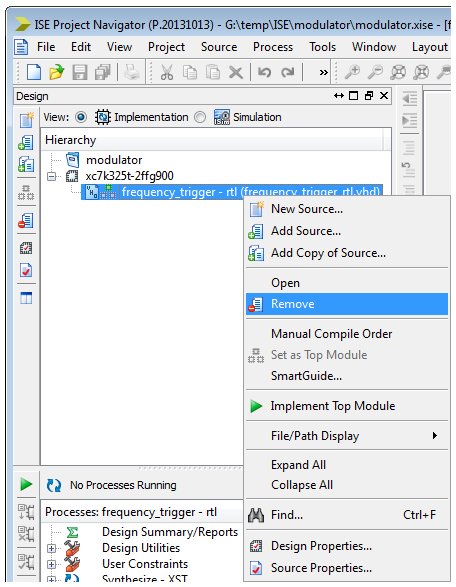Choose SmartGuide... in context menu
The image size is (456, 587).
347,376
